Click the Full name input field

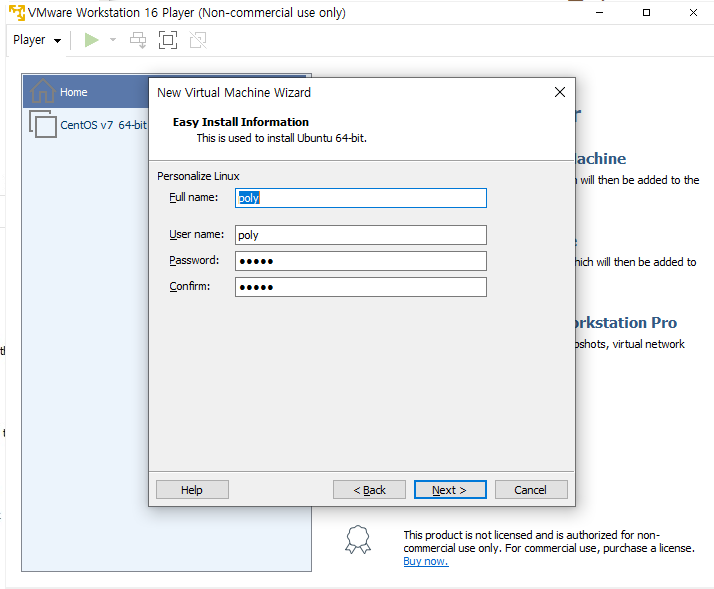tap(361, 198)
